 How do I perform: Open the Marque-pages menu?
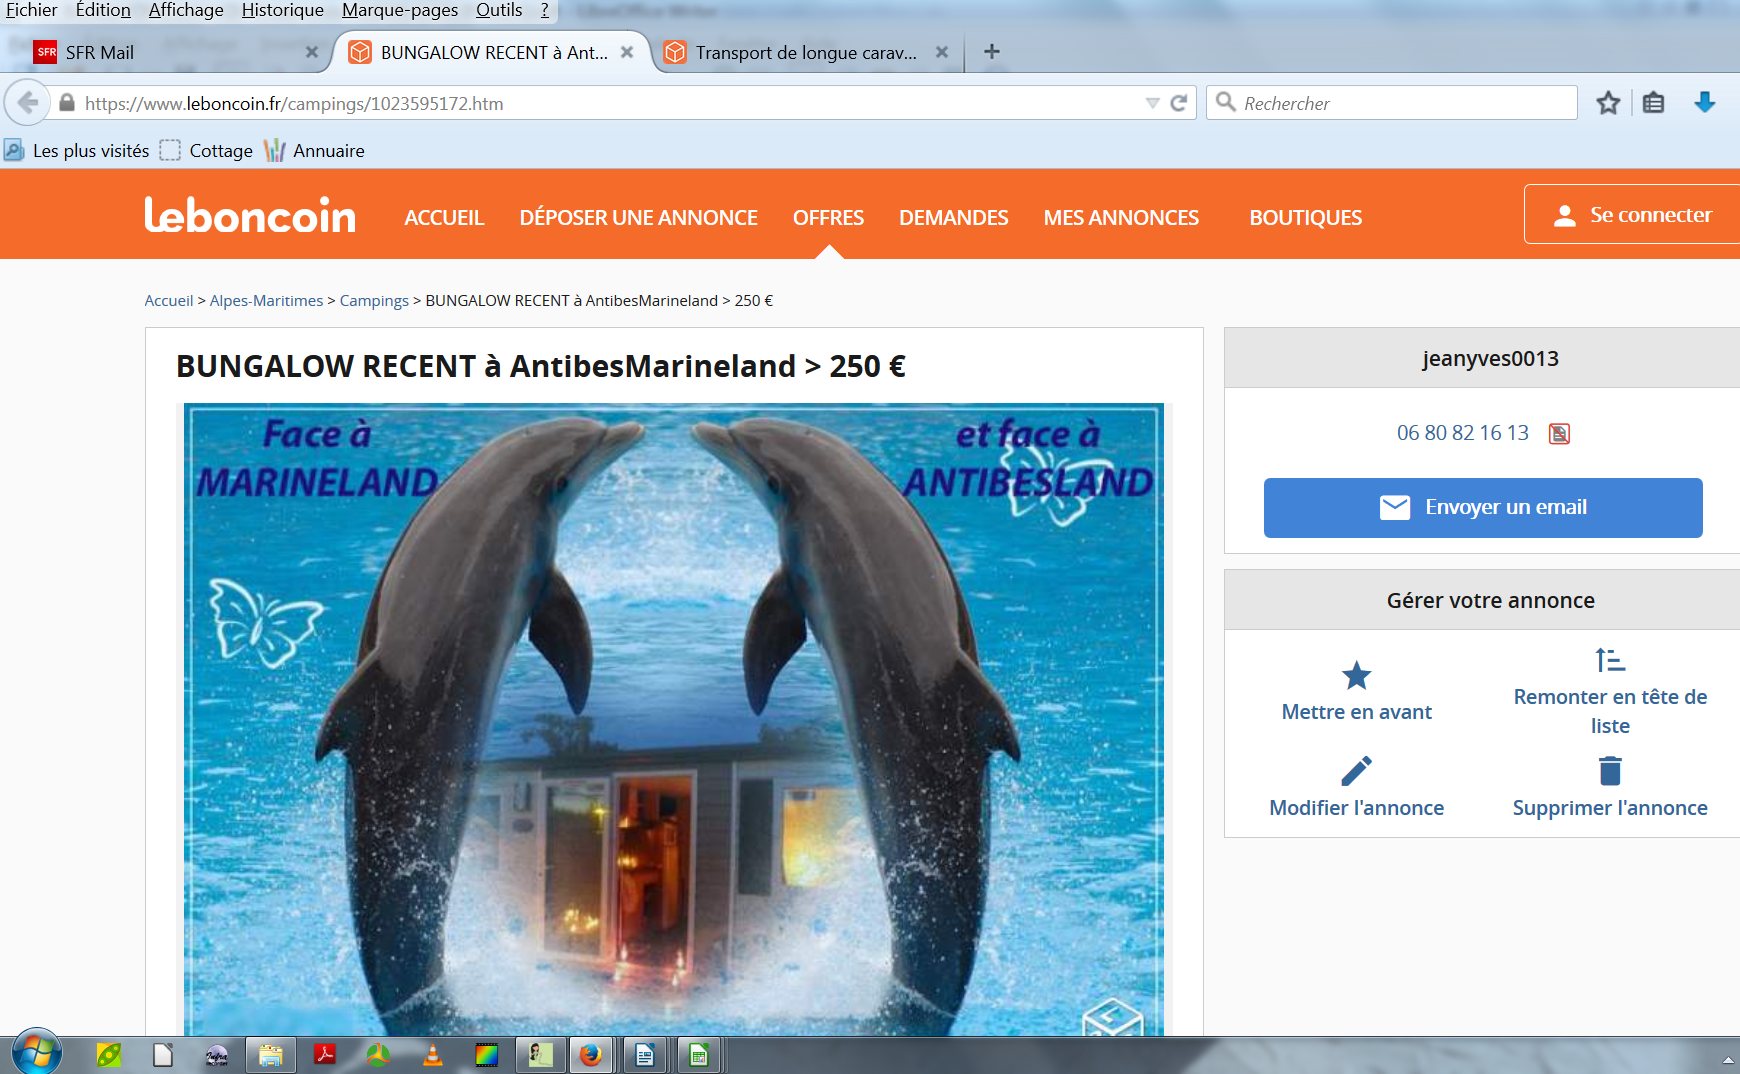400,10
